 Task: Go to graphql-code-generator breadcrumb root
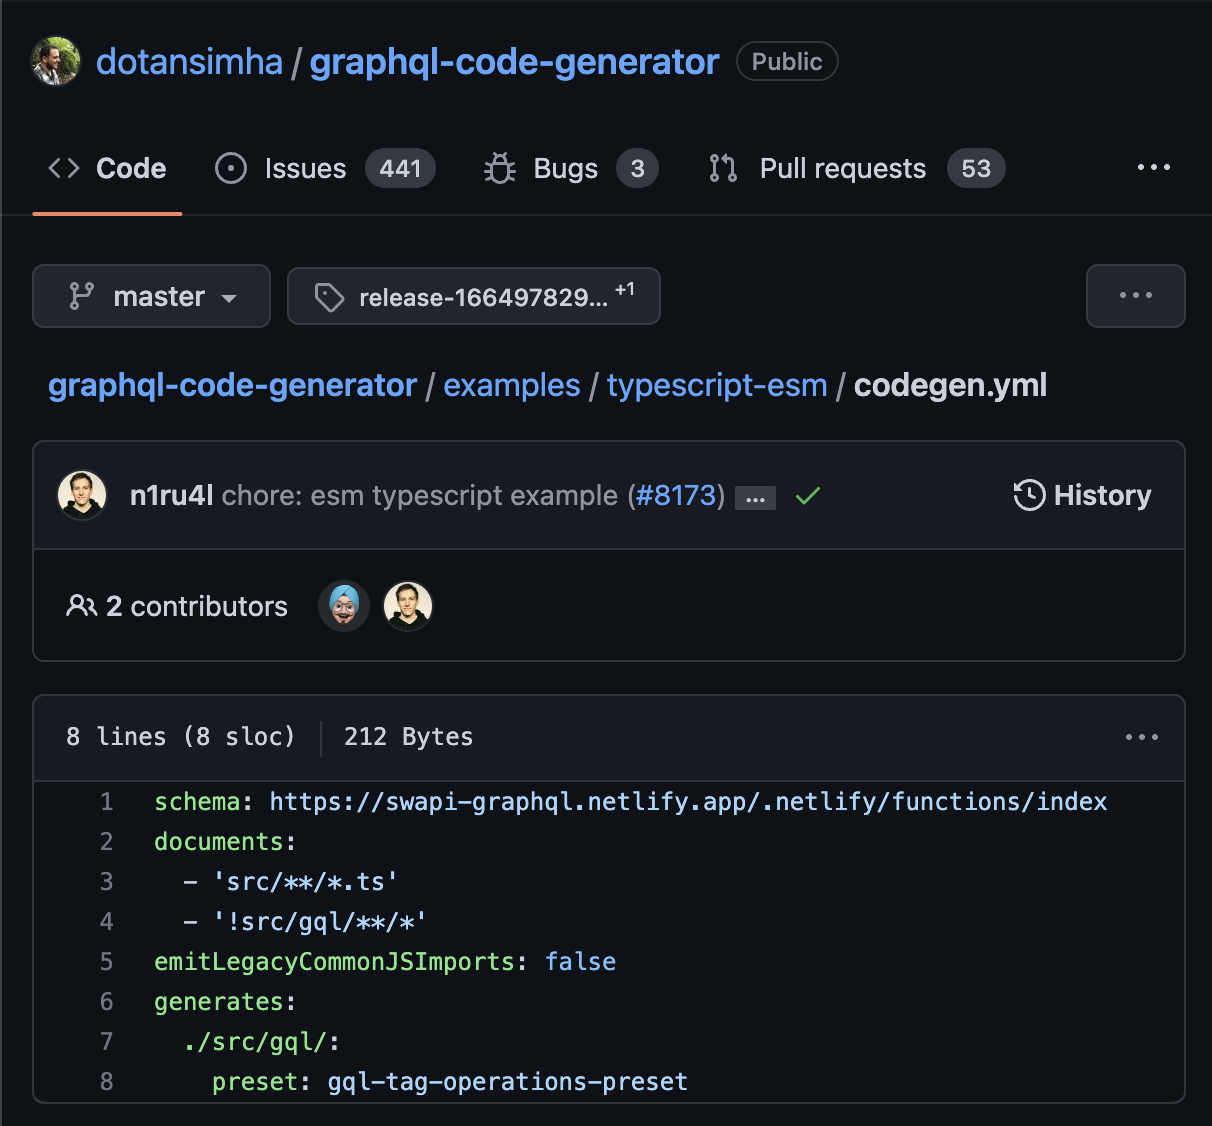point(233,385)
